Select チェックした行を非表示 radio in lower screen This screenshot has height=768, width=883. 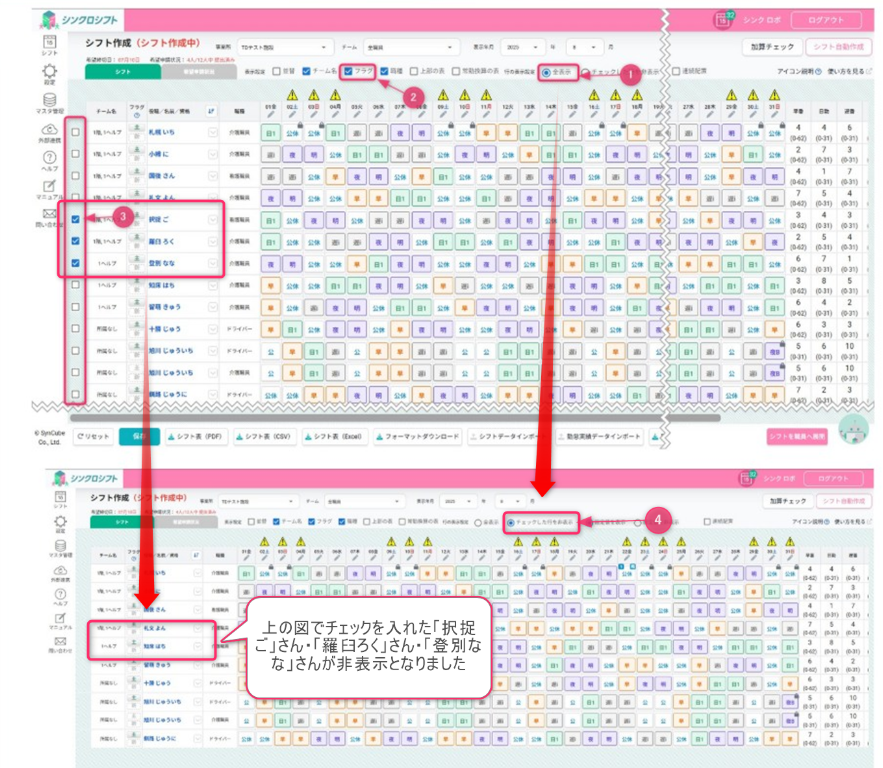pyautogui.click(x=511, y=521)
